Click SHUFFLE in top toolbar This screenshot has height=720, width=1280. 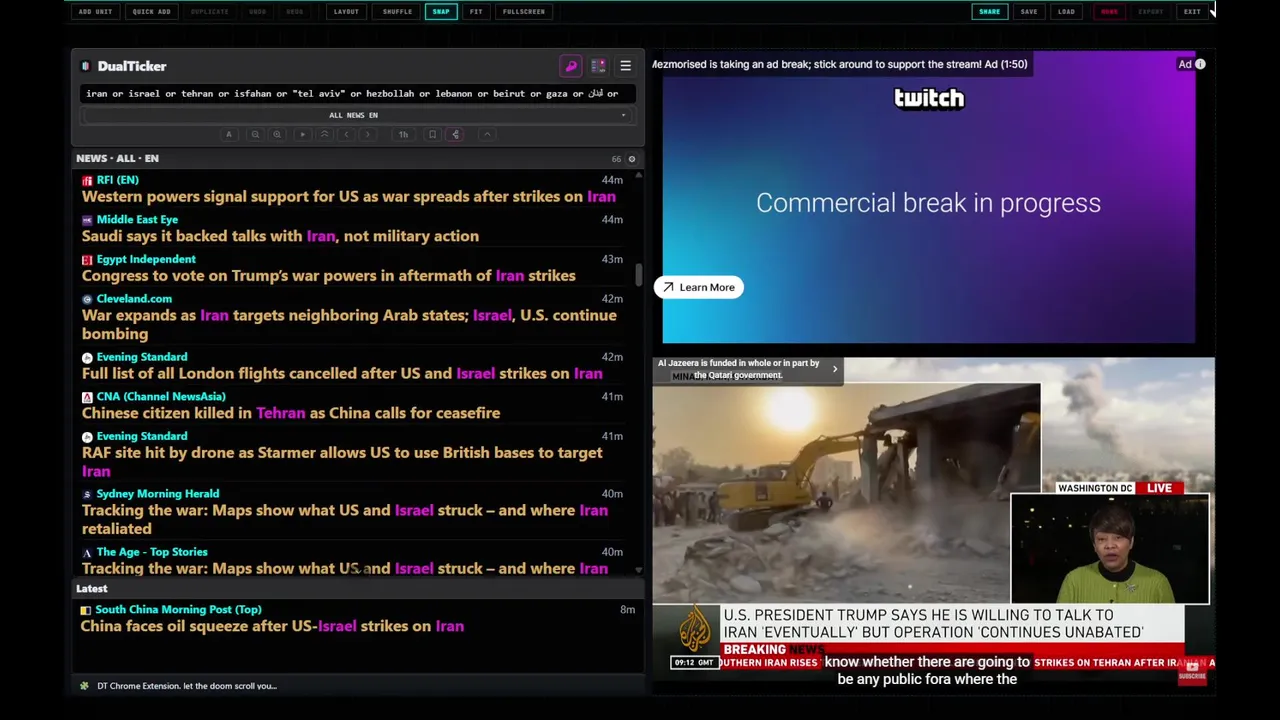point(397,12)
